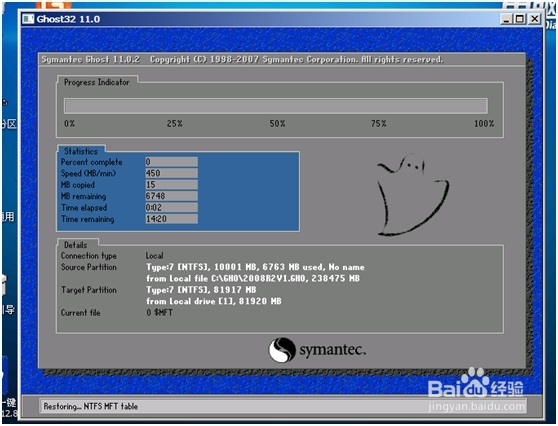Select the Time remaining value 14:20
Screen dimensions: 558x426
171,219
